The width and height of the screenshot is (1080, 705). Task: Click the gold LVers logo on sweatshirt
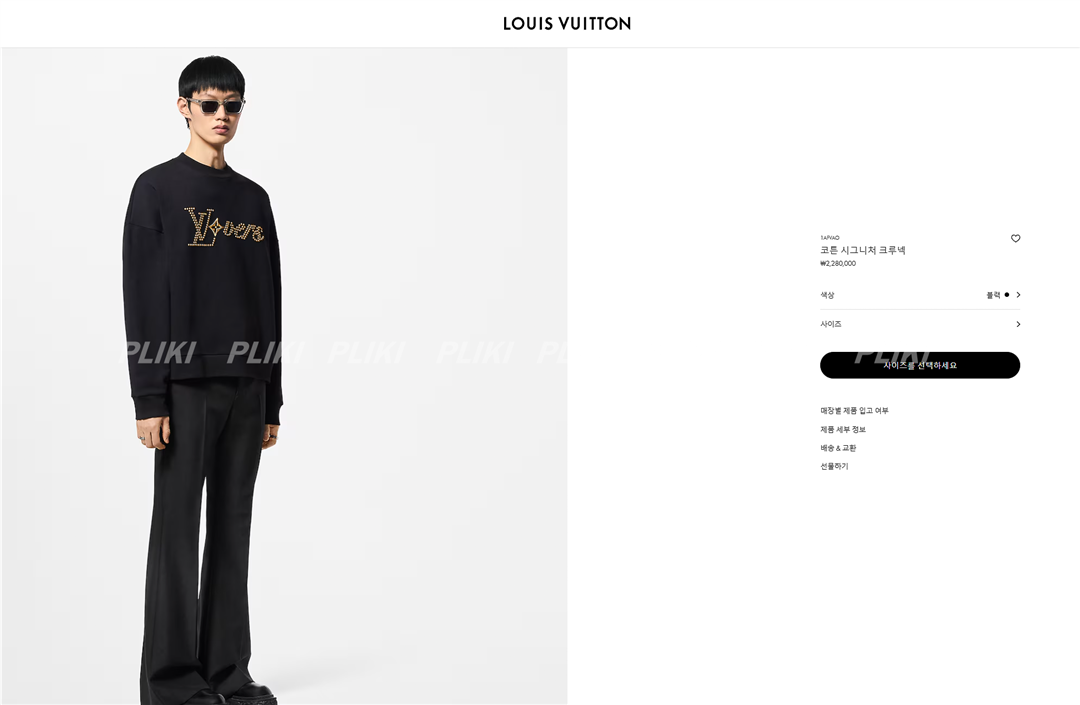coord(224,227)
